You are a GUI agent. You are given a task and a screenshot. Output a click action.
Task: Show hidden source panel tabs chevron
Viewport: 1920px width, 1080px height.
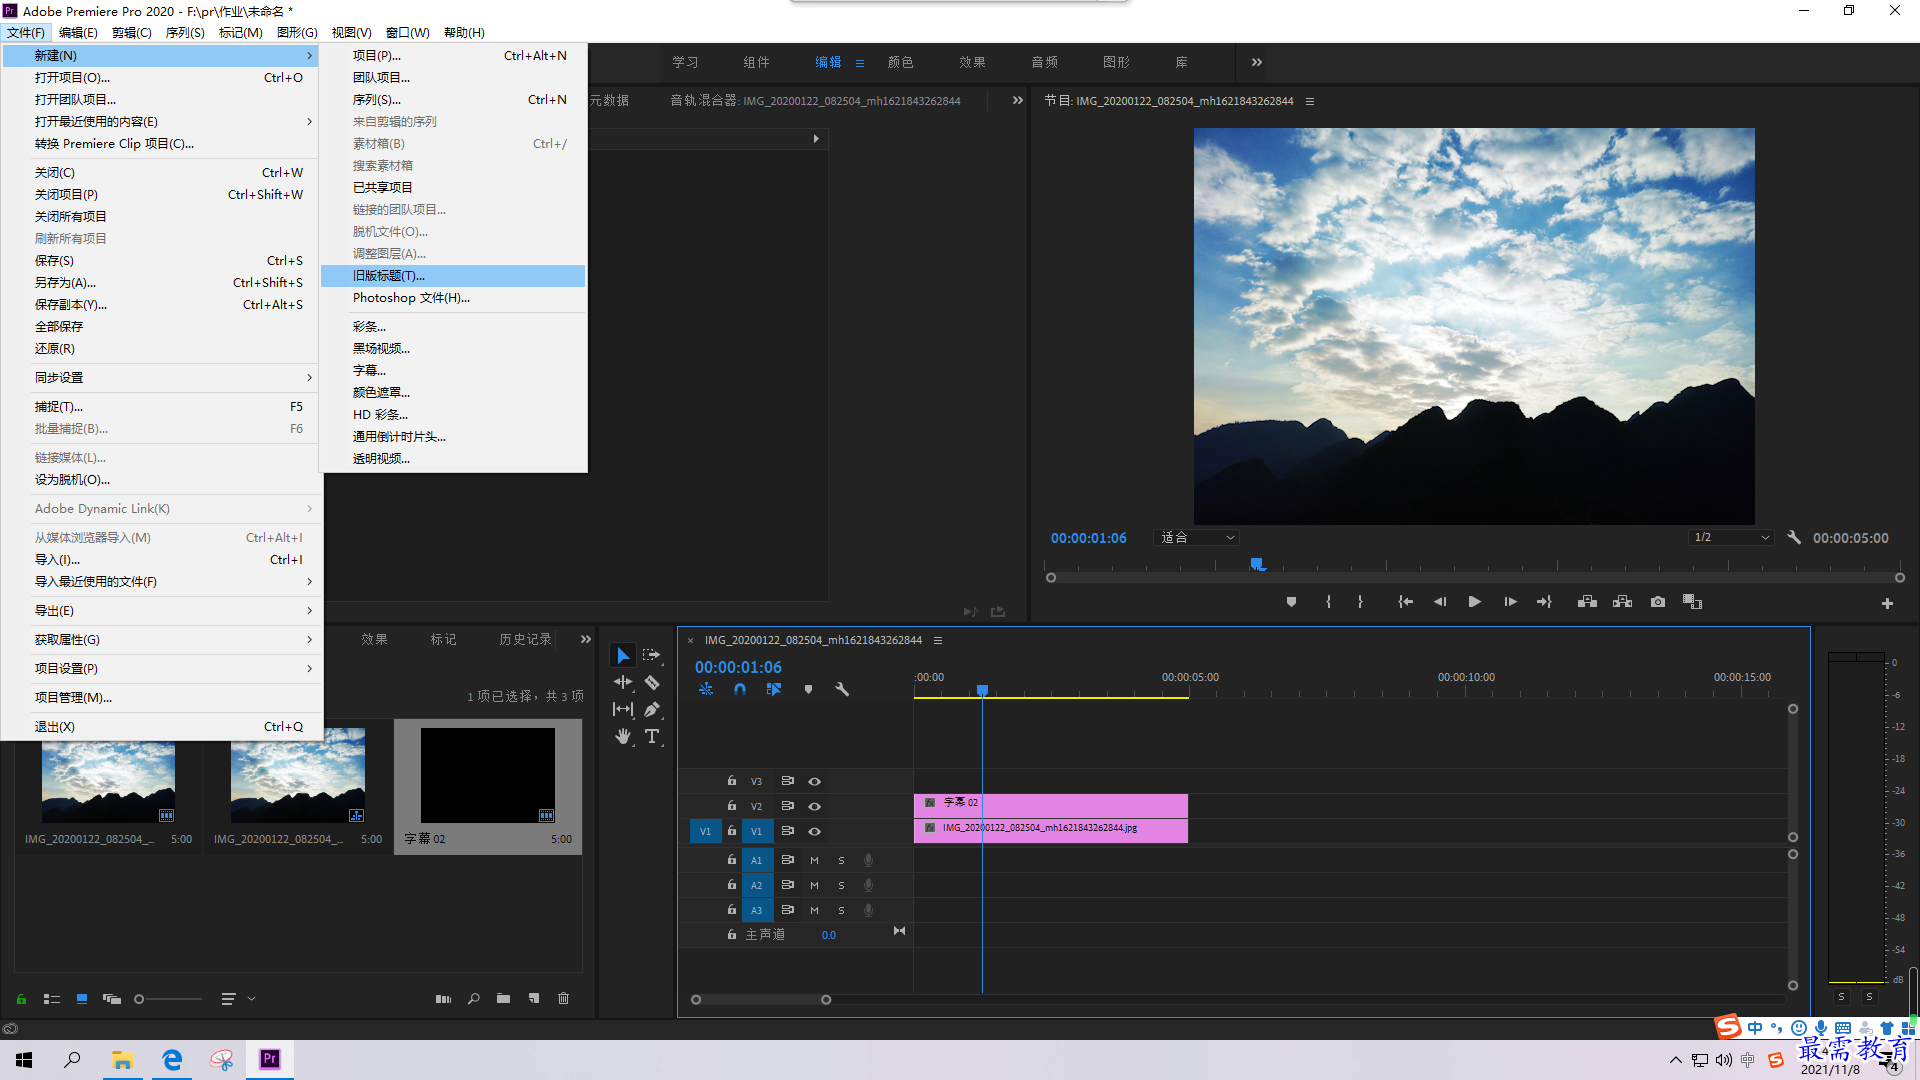click(x=1018, y=100)
